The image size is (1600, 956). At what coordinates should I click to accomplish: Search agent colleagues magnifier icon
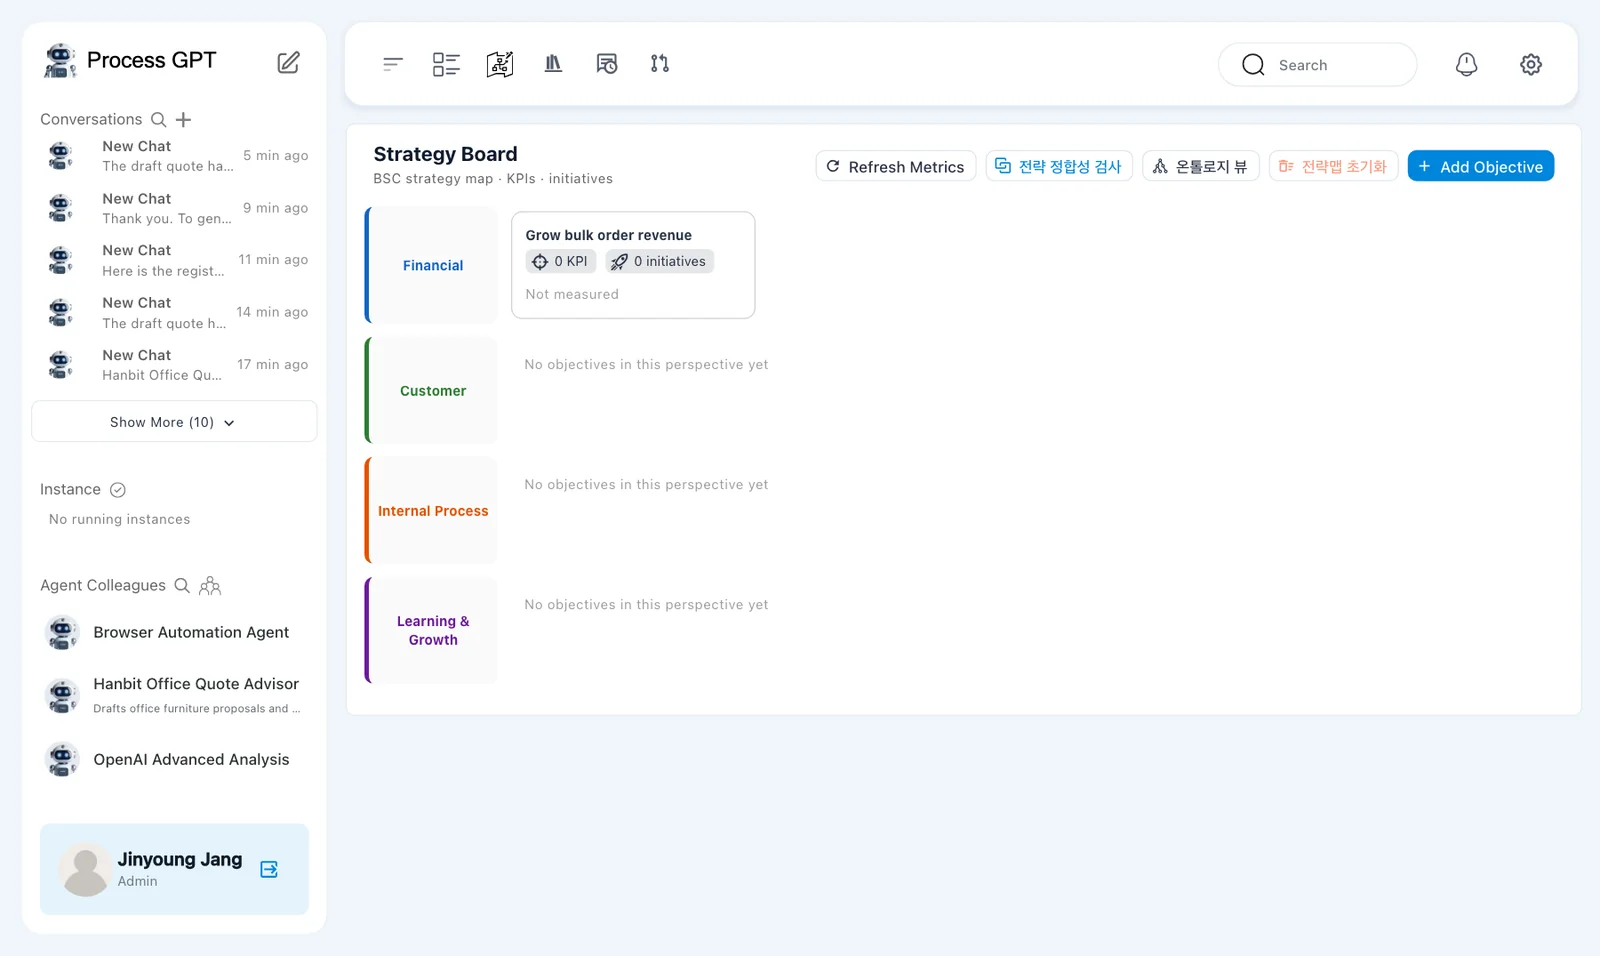pyautogui.click(x=182, y=585)
